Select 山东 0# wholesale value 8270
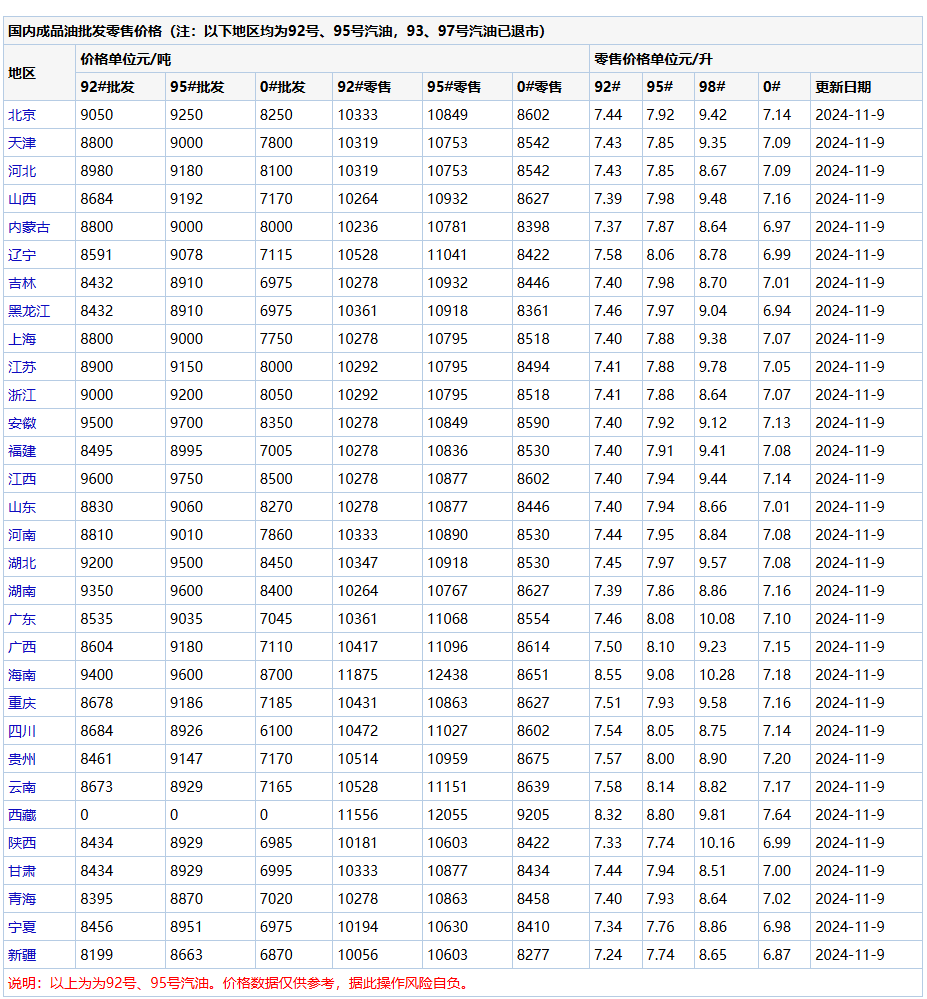927x999 pixels. [x=276, y=508]
